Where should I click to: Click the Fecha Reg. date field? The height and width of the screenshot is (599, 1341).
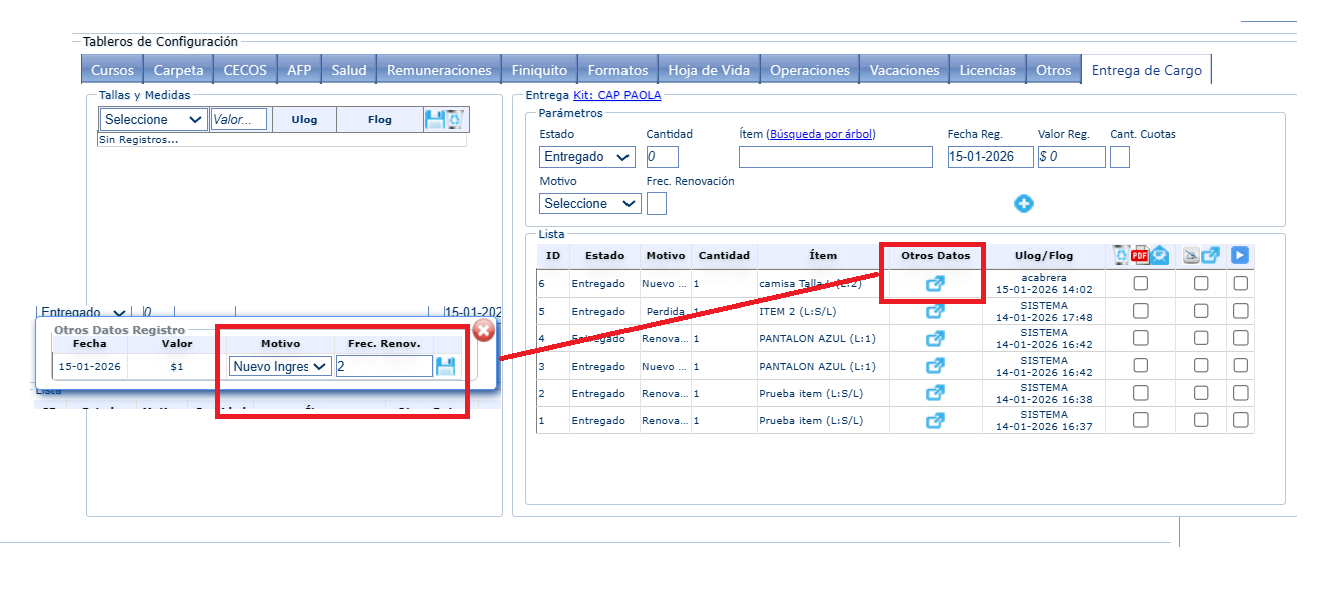click(989, 157)
